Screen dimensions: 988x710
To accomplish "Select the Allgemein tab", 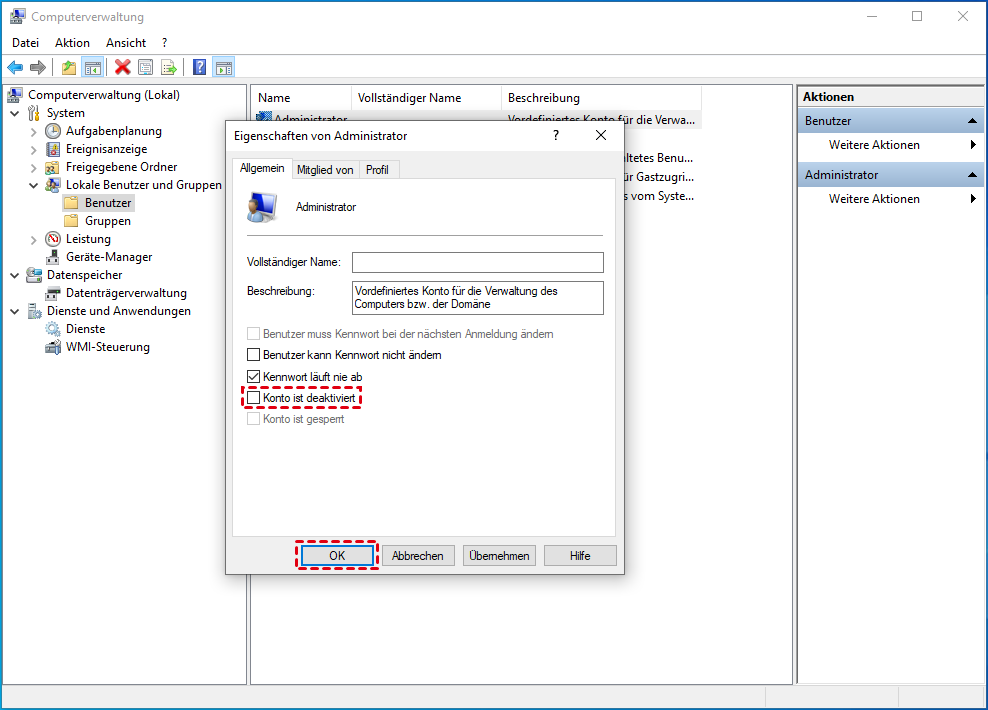I will 262,168.
